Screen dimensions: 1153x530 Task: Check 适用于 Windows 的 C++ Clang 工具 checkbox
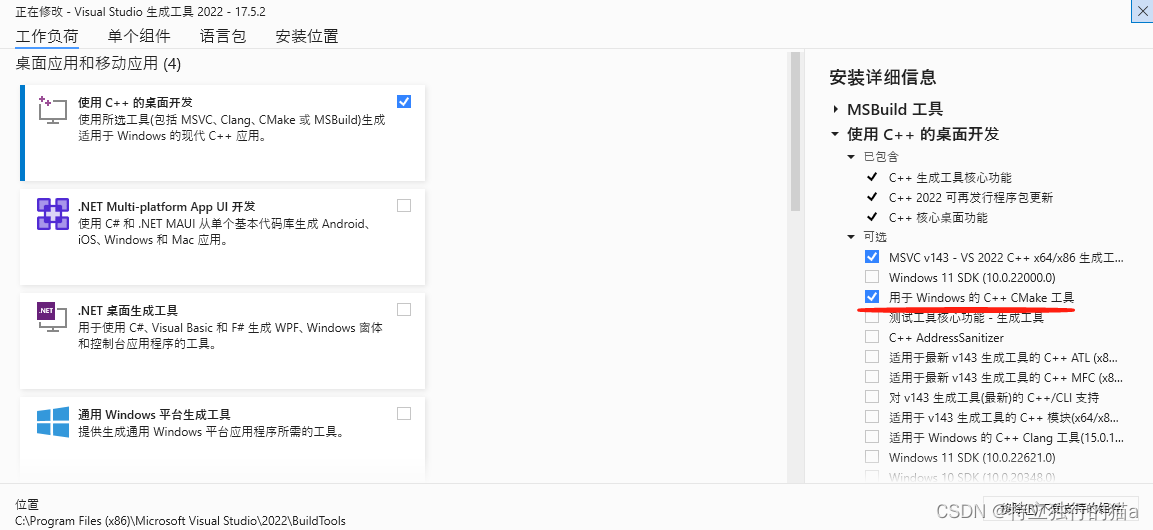872,437
